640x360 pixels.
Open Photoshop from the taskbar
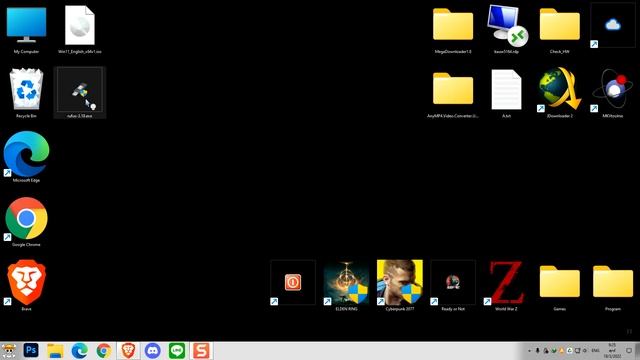(x=31, y=351)
